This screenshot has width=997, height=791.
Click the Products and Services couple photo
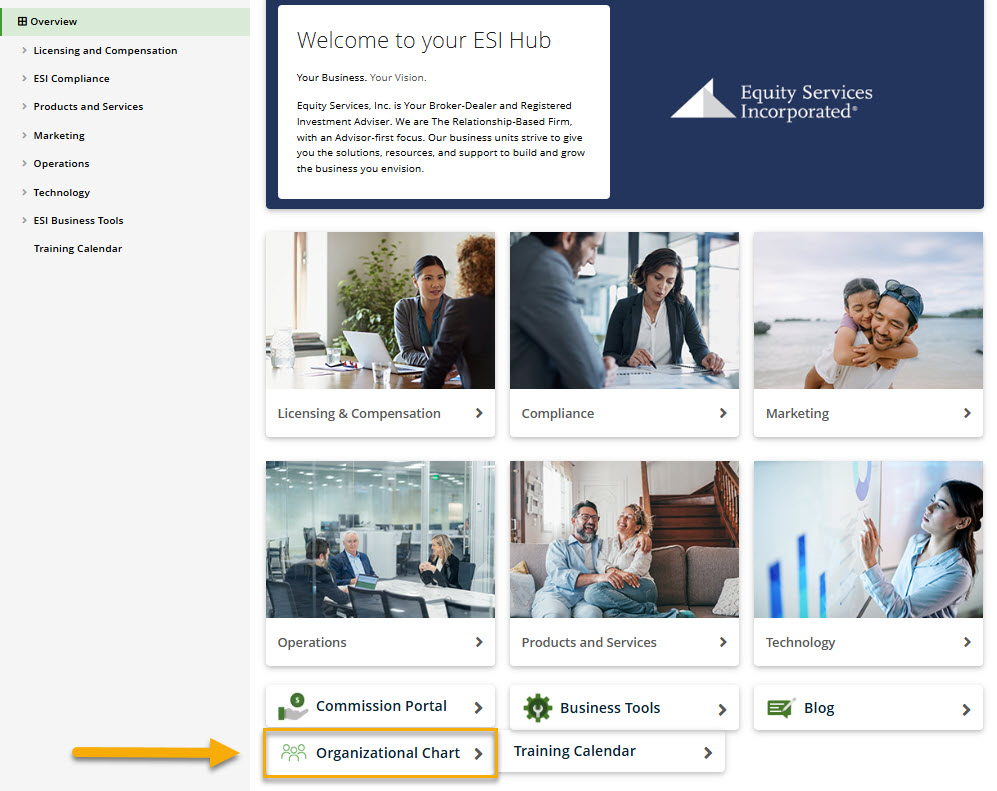pyautogui.click(x=624, y=539)
